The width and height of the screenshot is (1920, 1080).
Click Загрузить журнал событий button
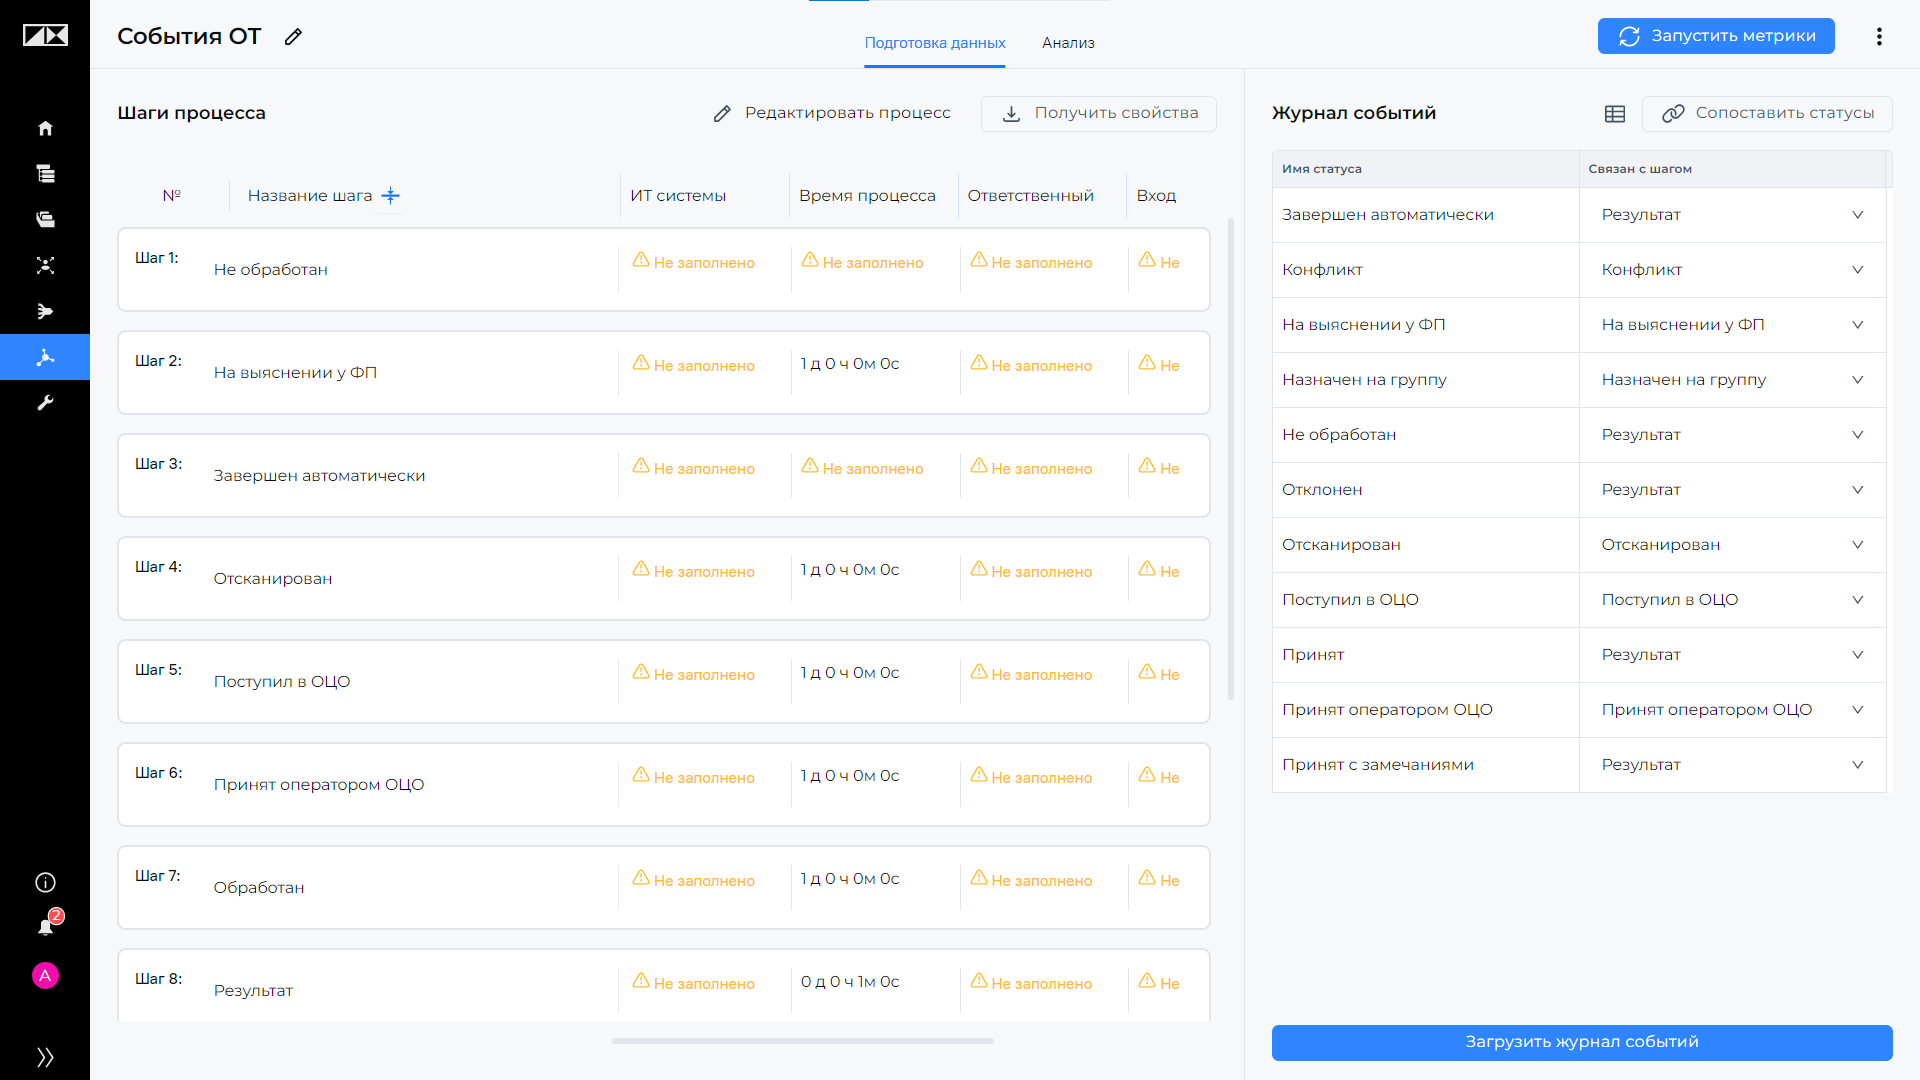point(1582,1042)
